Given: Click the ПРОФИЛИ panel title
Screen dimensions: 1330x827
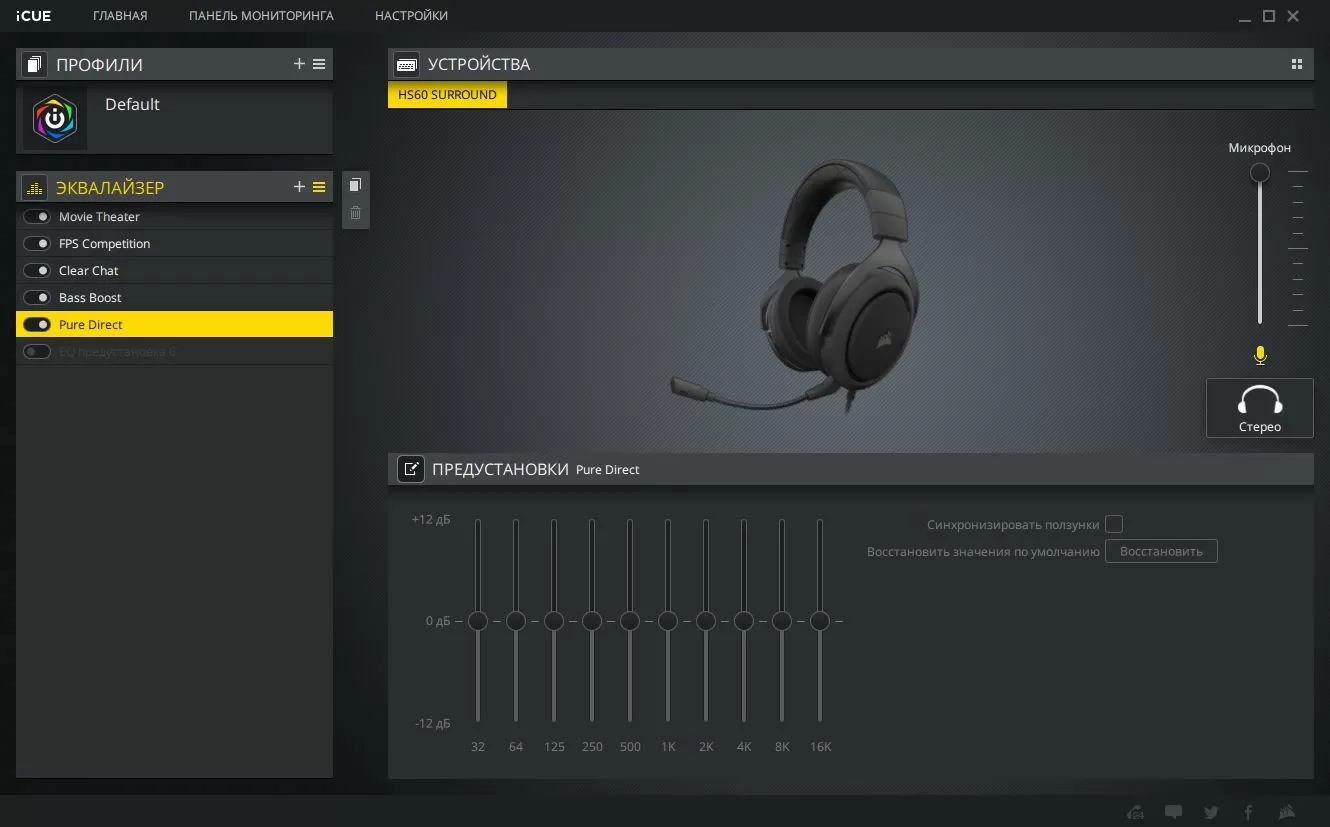Looking at the screenshot, I should point(99,64).
